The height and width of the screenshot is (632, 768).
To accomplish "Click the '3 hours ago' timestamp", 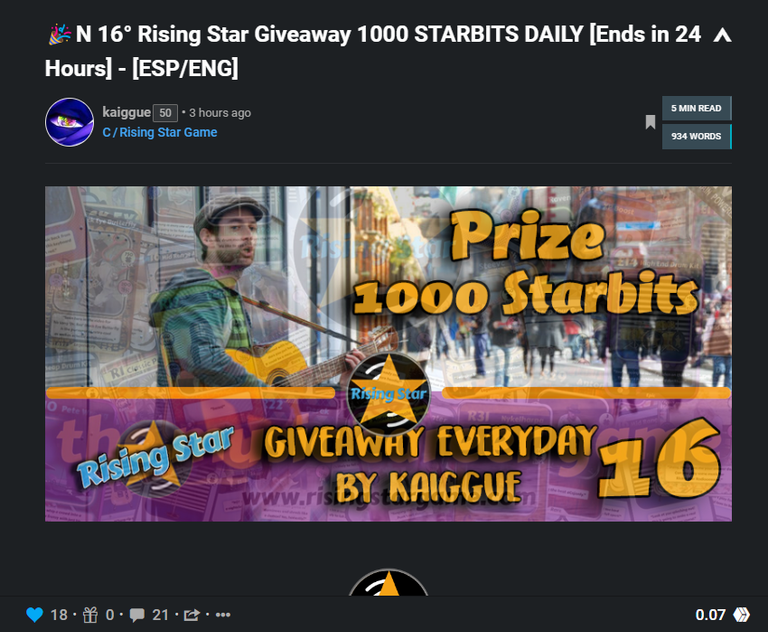I will click(x=220, y=113).
